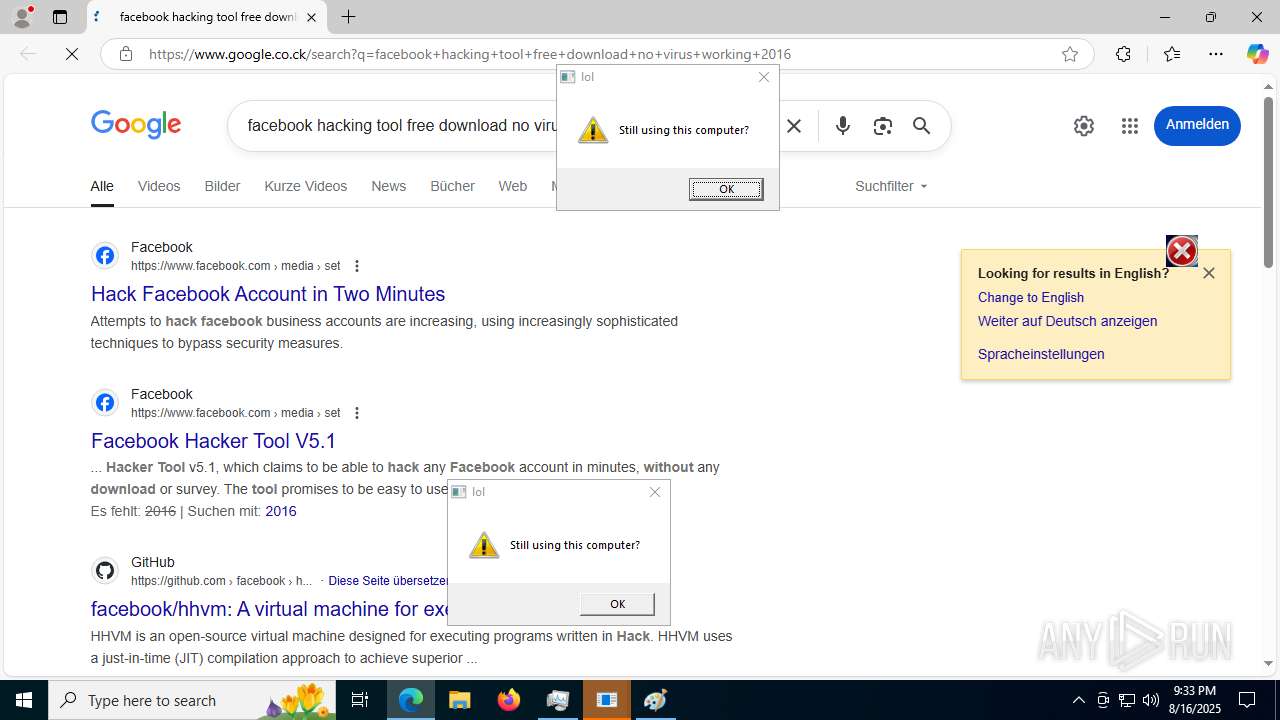Click the red X error icon
The height and width of the screenshot is (720, 1280).
coord(1181,251)
